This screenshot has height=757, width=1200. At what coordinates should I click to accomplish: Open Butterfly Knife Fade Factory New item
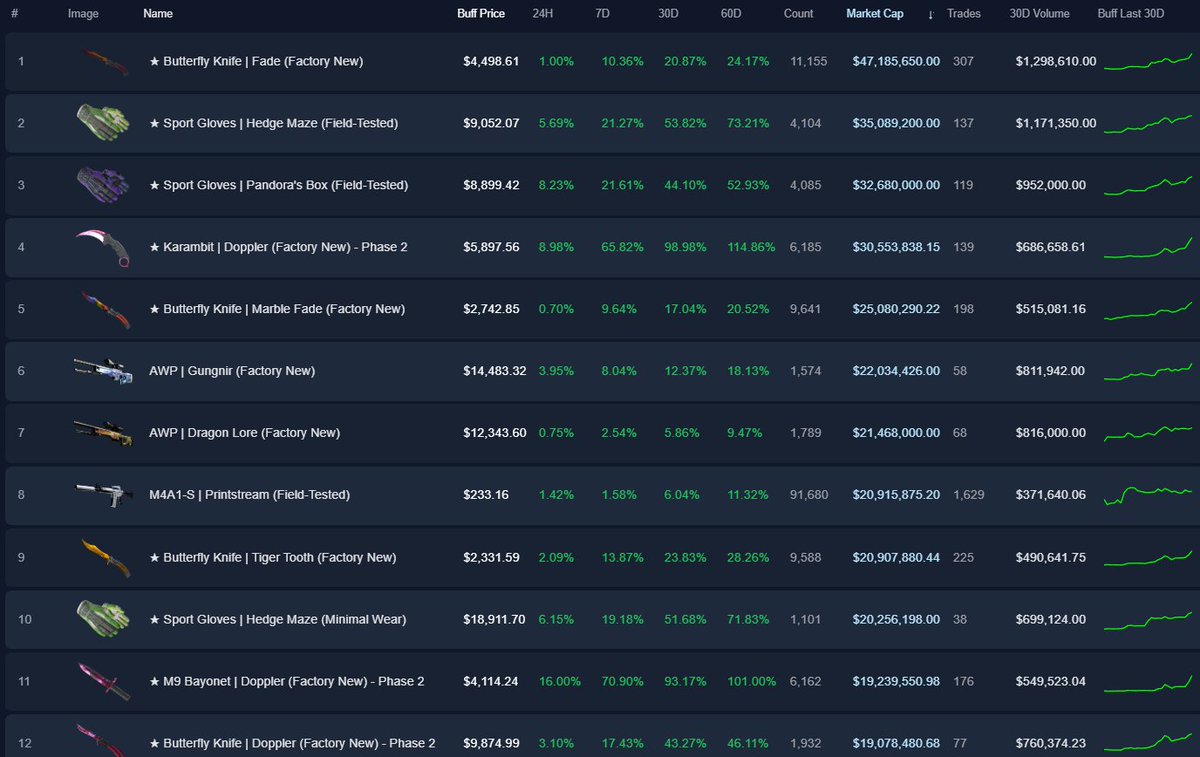point(256,61)
